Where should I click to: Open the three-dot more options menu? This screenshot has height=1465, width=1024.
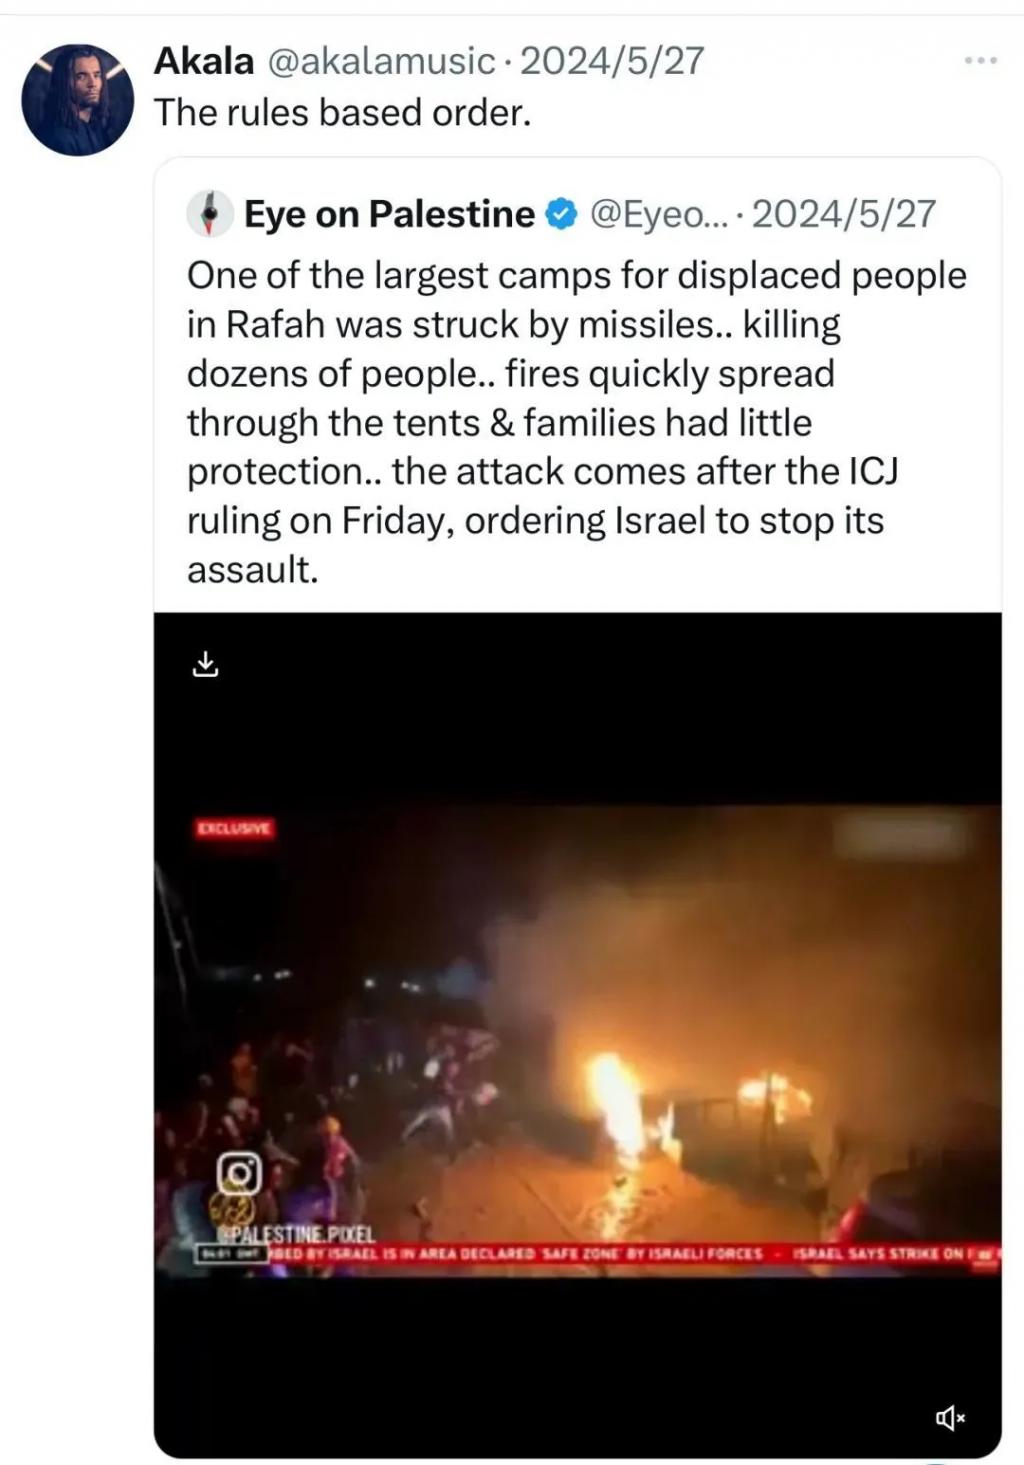point(980,61)
